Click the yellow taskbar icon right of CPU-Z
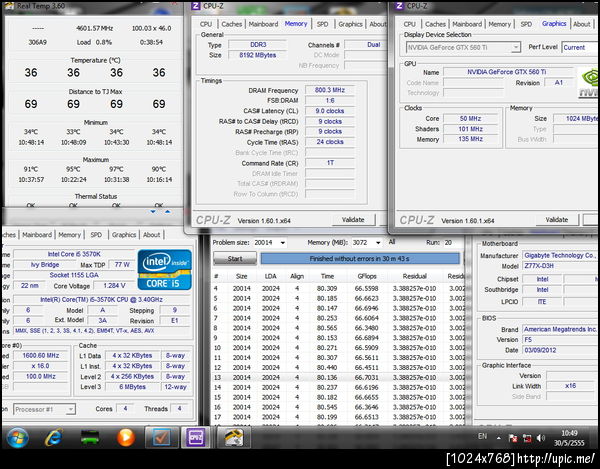 [x=233, y=437]
